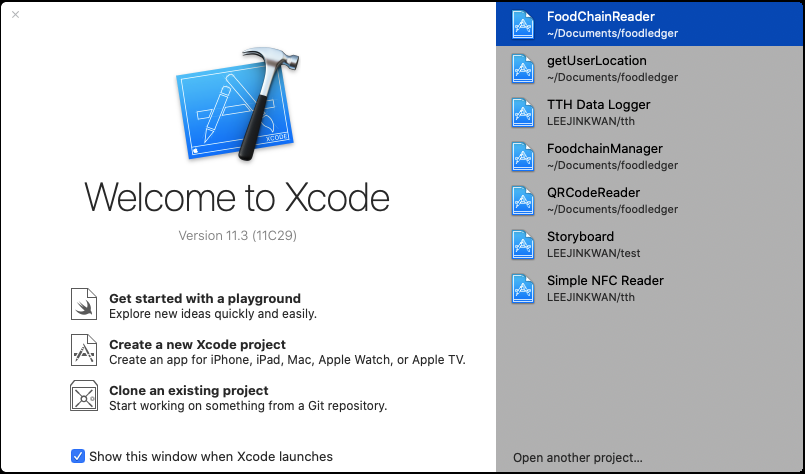Click the clone existing project icon
This screenshot has height=474, width=805.
pyautogui.click(x=84, y=397)
